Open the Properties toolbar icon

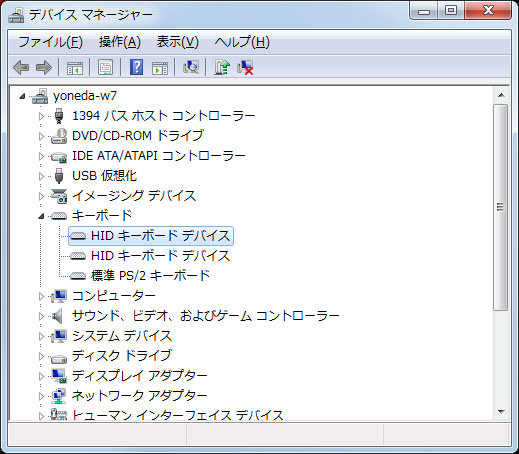[x=106, y=67]
